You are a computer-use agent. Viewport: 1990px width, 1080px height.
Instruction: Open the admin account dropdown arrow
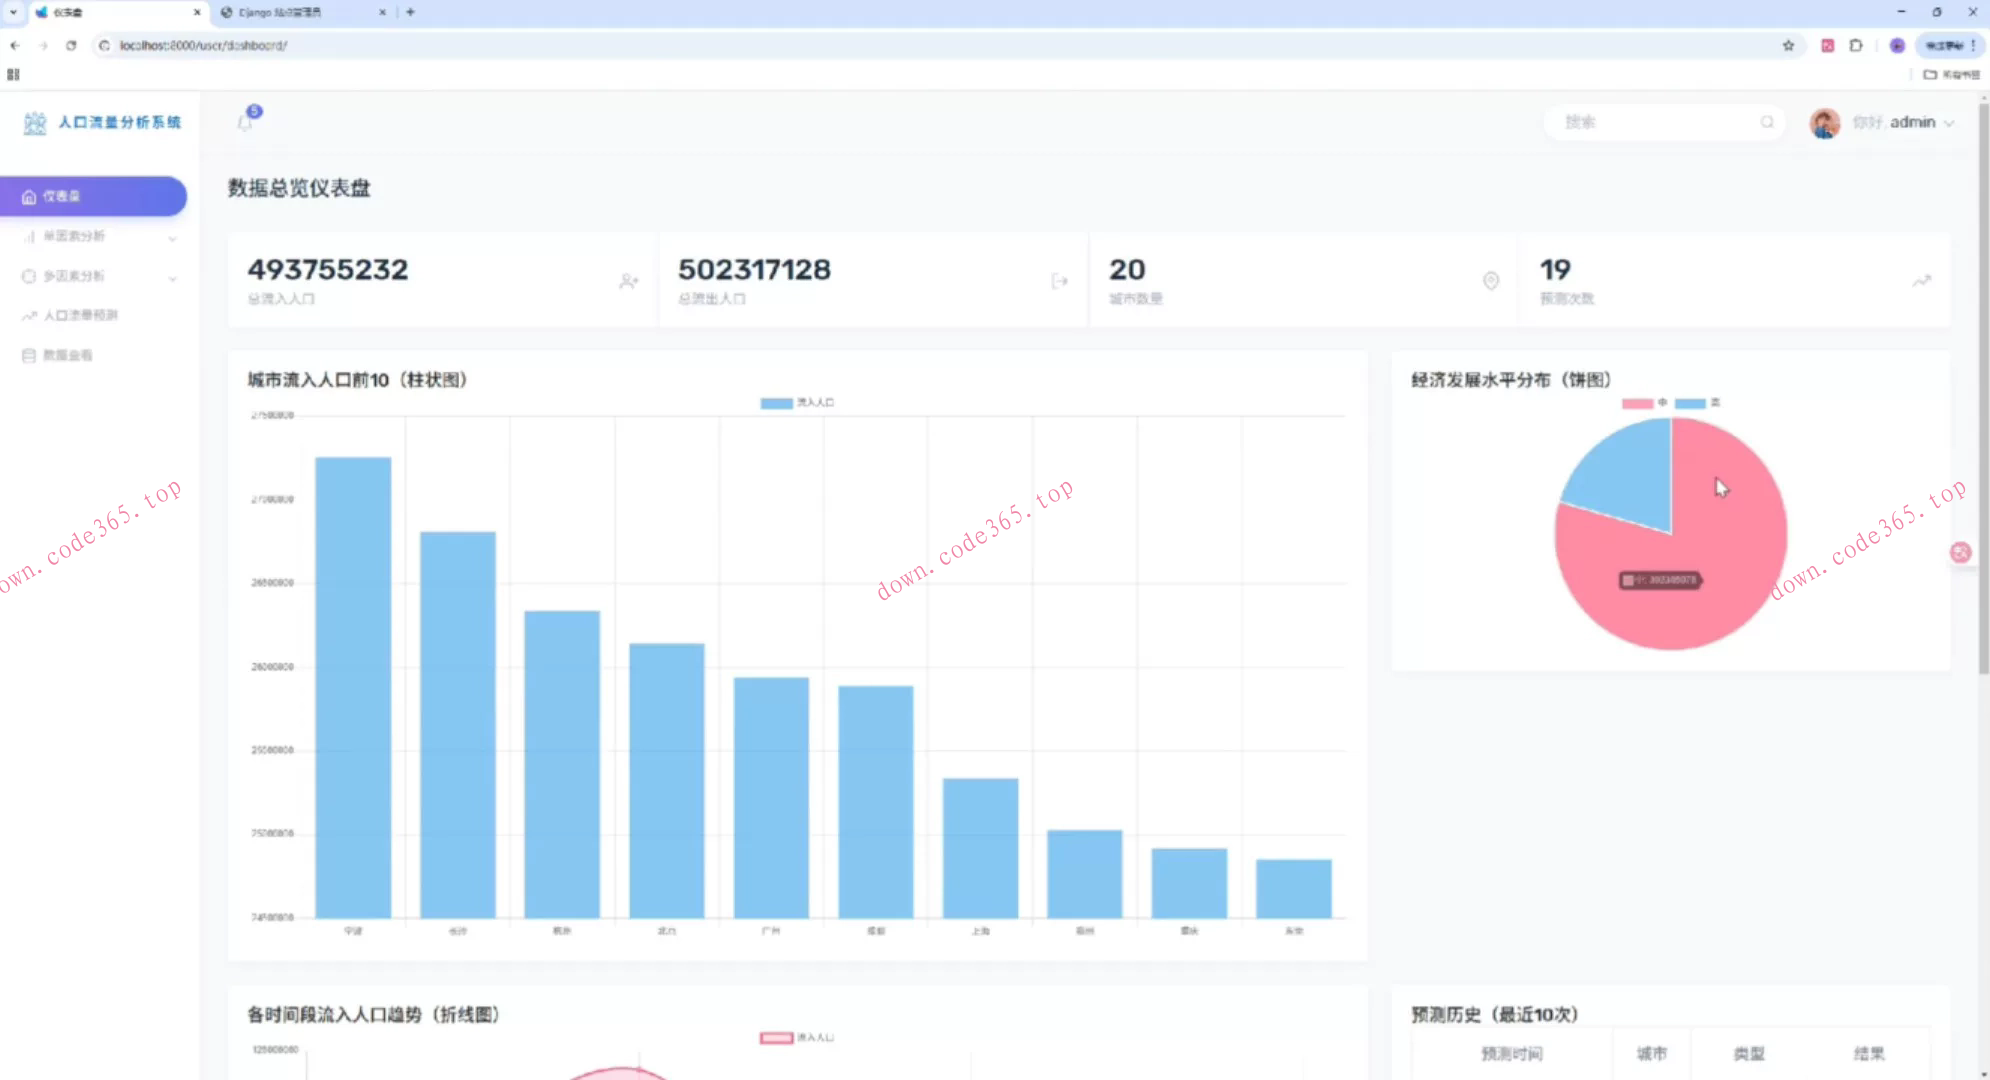click(x=1949, y=123)
